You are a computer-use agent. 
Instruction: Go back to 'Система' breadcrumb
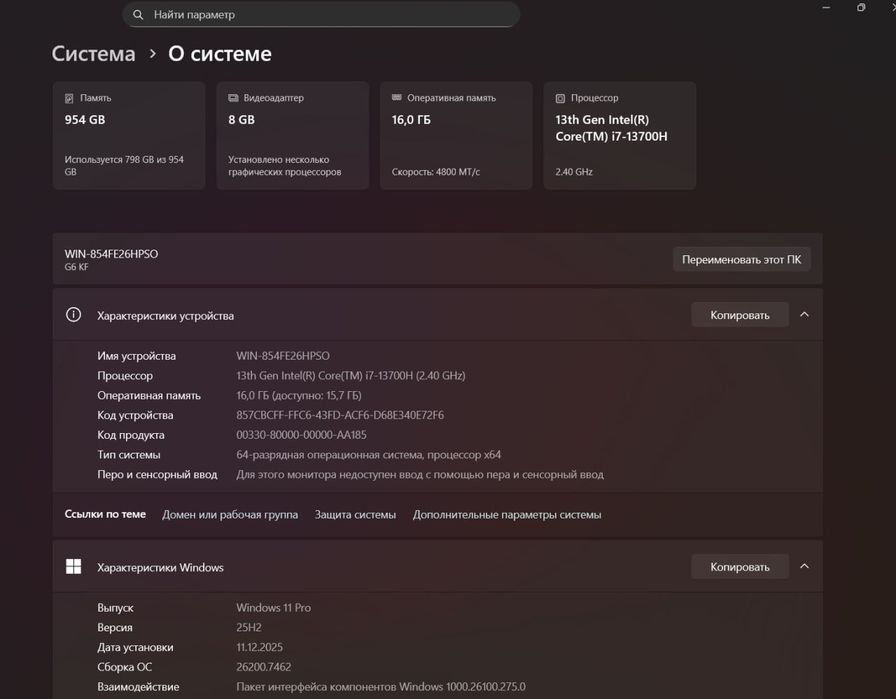click(94, 54)
